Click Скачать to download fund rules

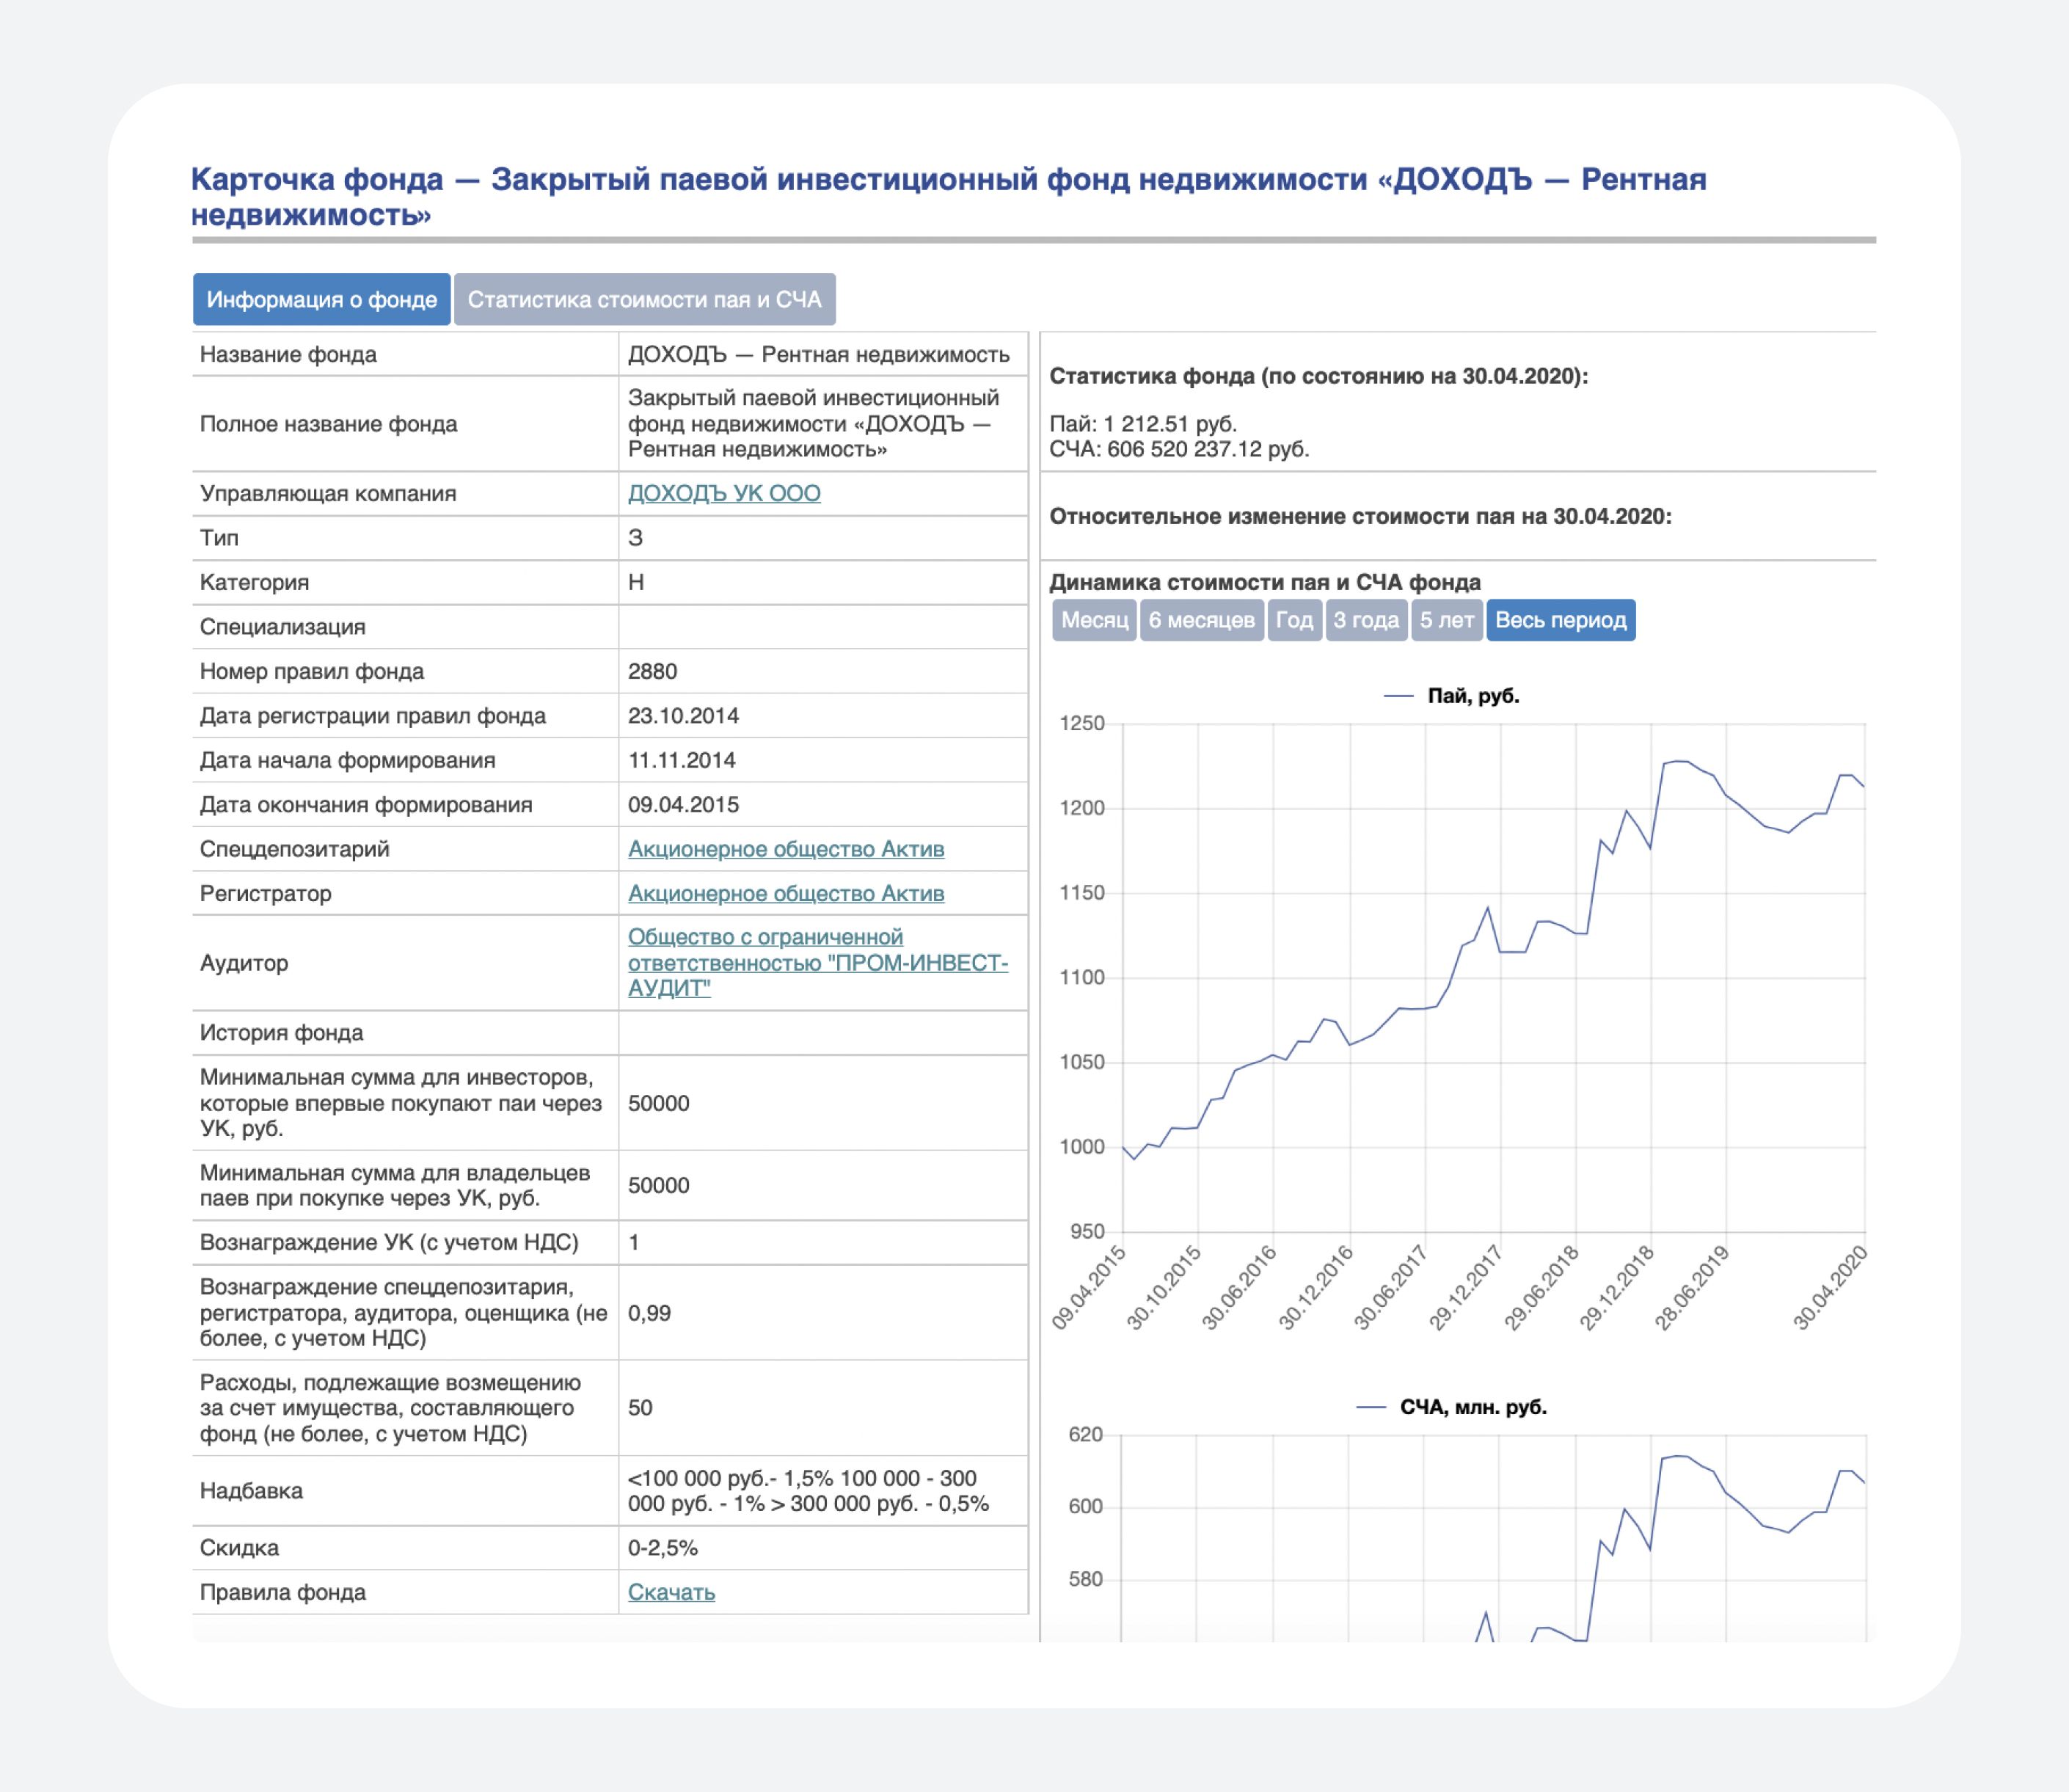671,1592
